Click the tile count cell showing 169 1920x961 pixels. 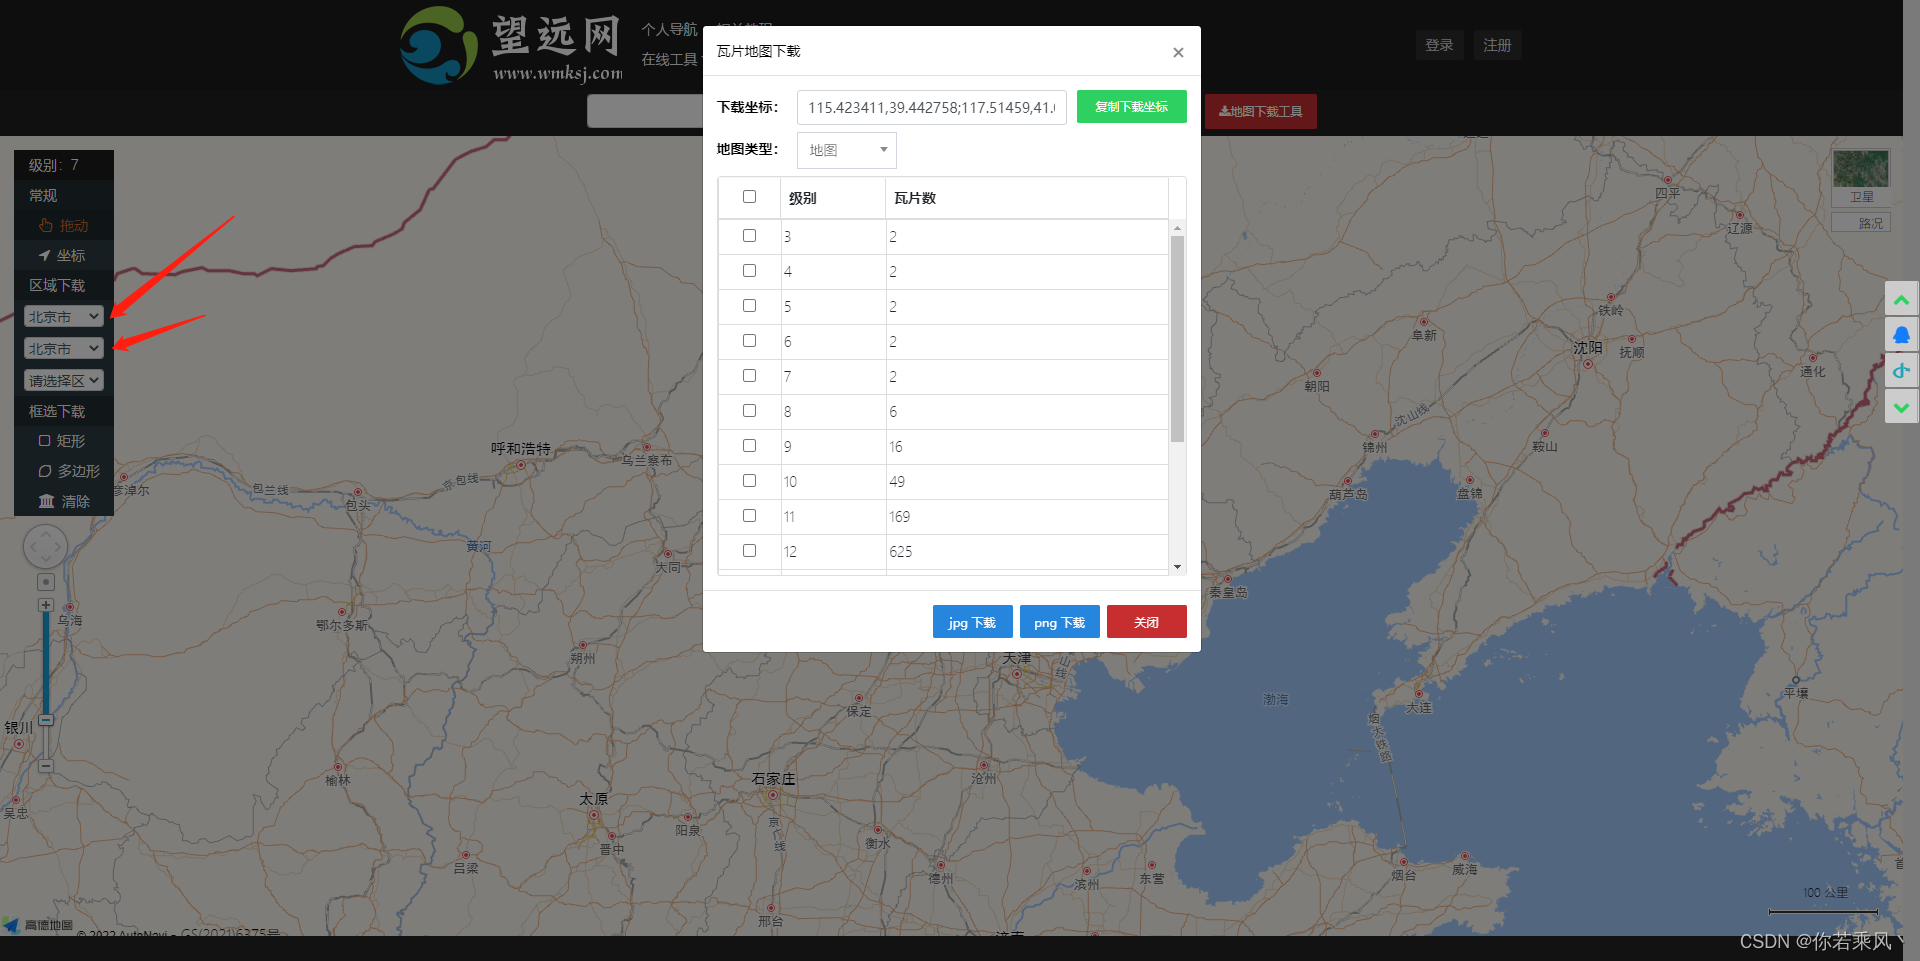(1027, 517)
